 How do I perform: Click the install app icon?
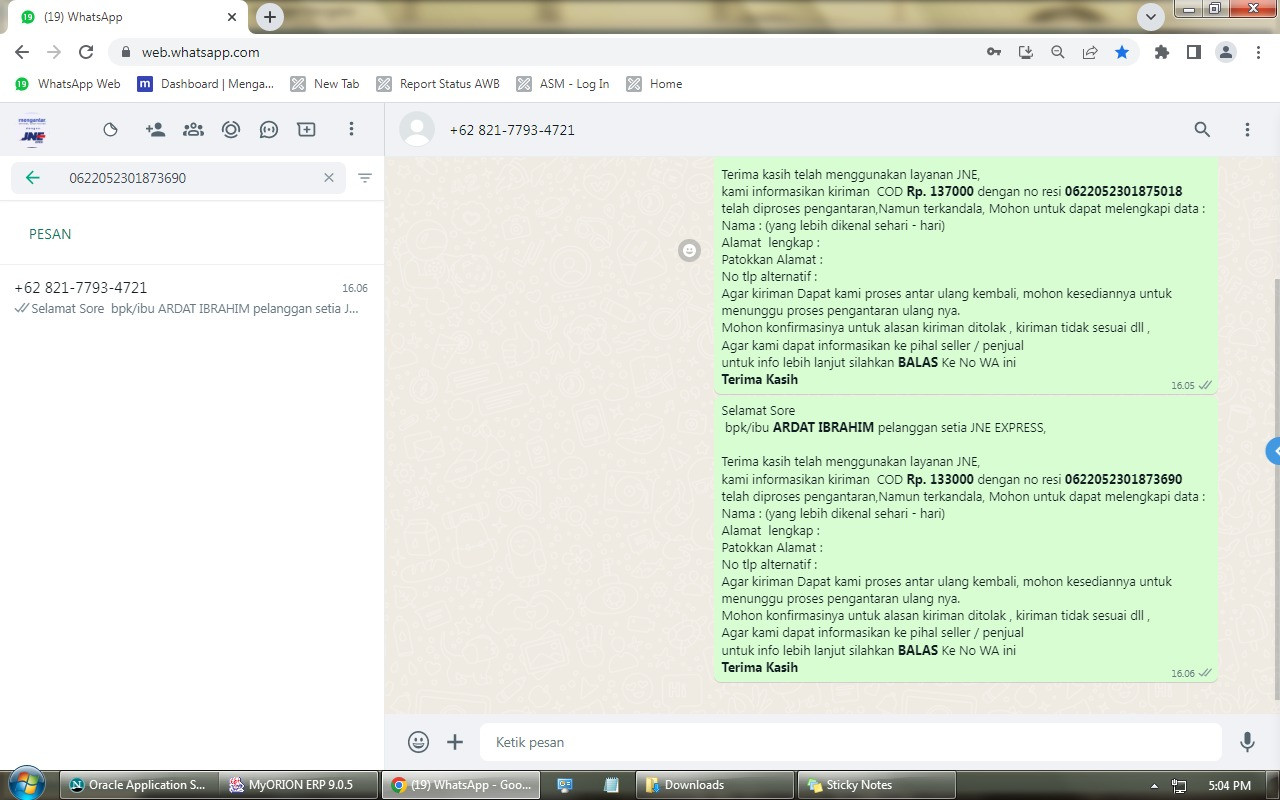point(1026,52)
